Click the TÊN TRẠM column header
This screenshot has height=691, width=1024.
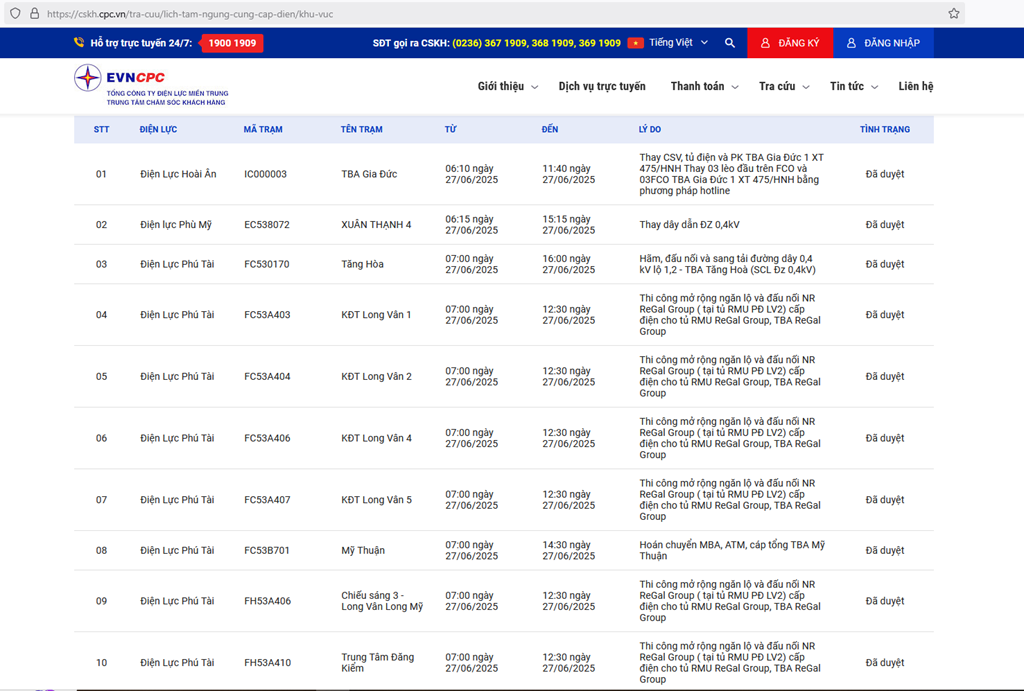[x=362, y=129]
